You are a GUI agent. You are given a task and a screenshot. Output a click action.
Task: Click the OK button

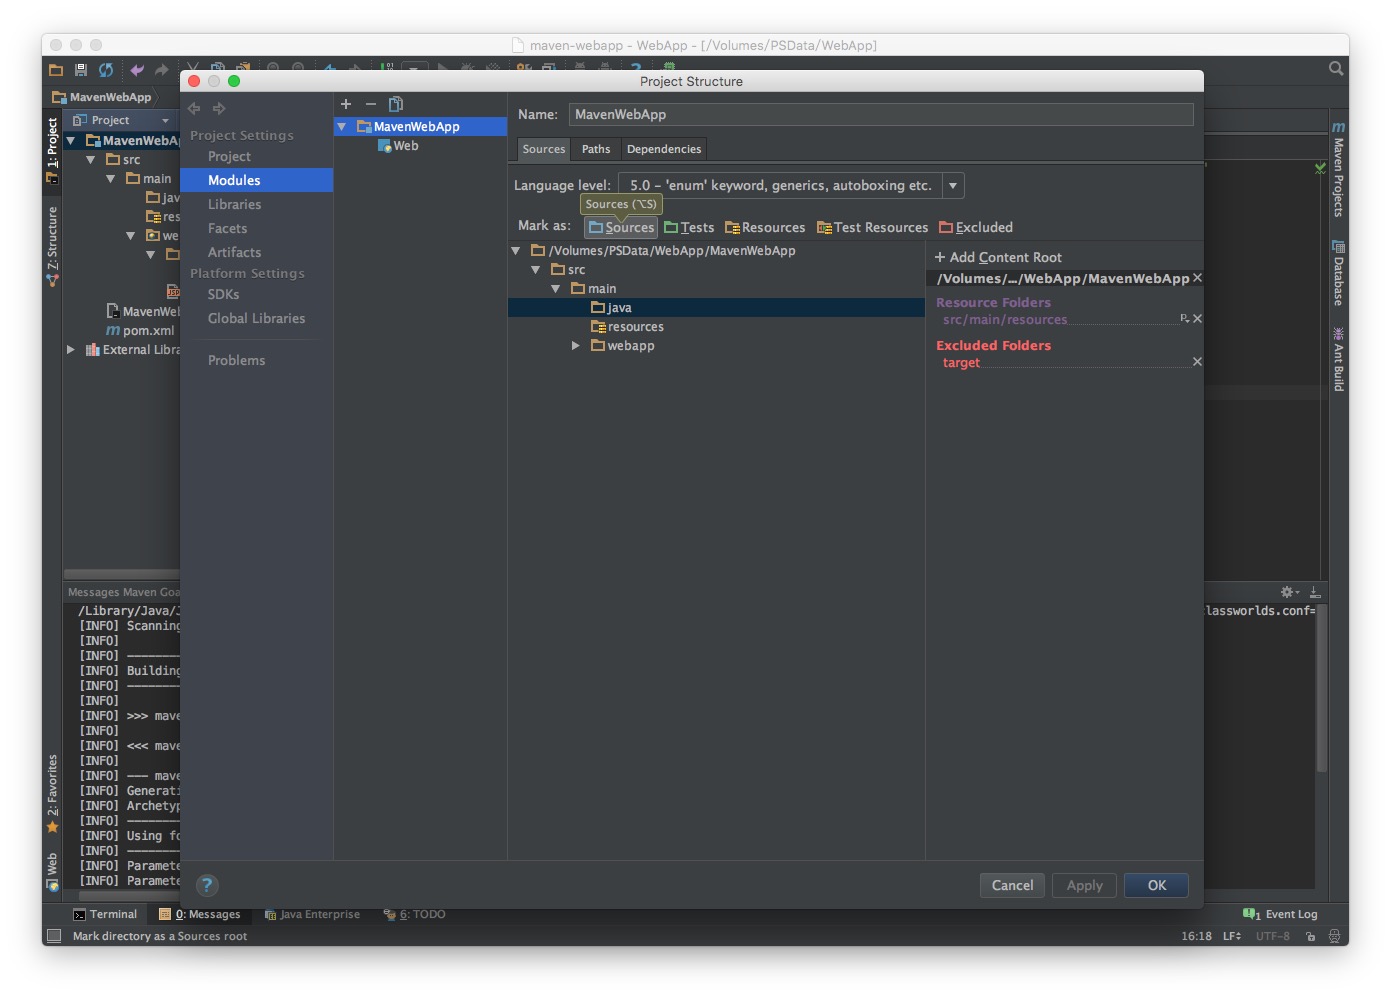(1156, 885)
